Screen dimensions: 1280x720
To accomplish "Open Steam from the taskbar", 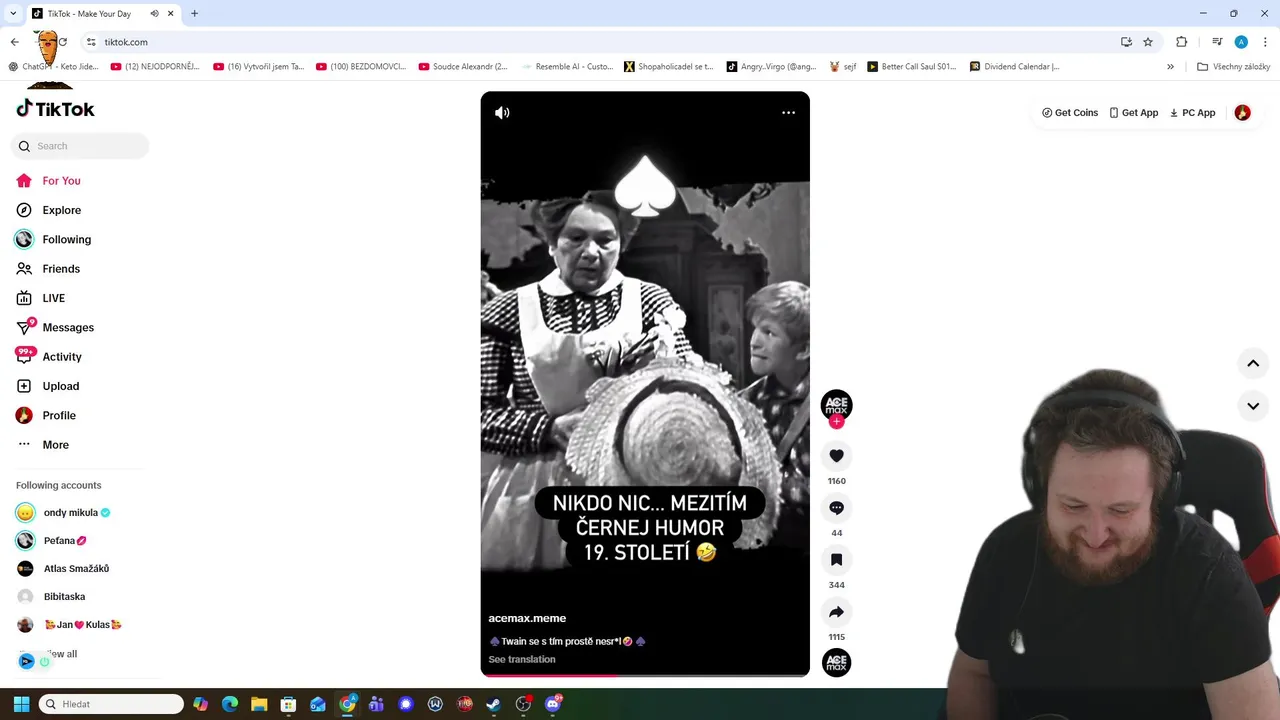I will (494, 704).
